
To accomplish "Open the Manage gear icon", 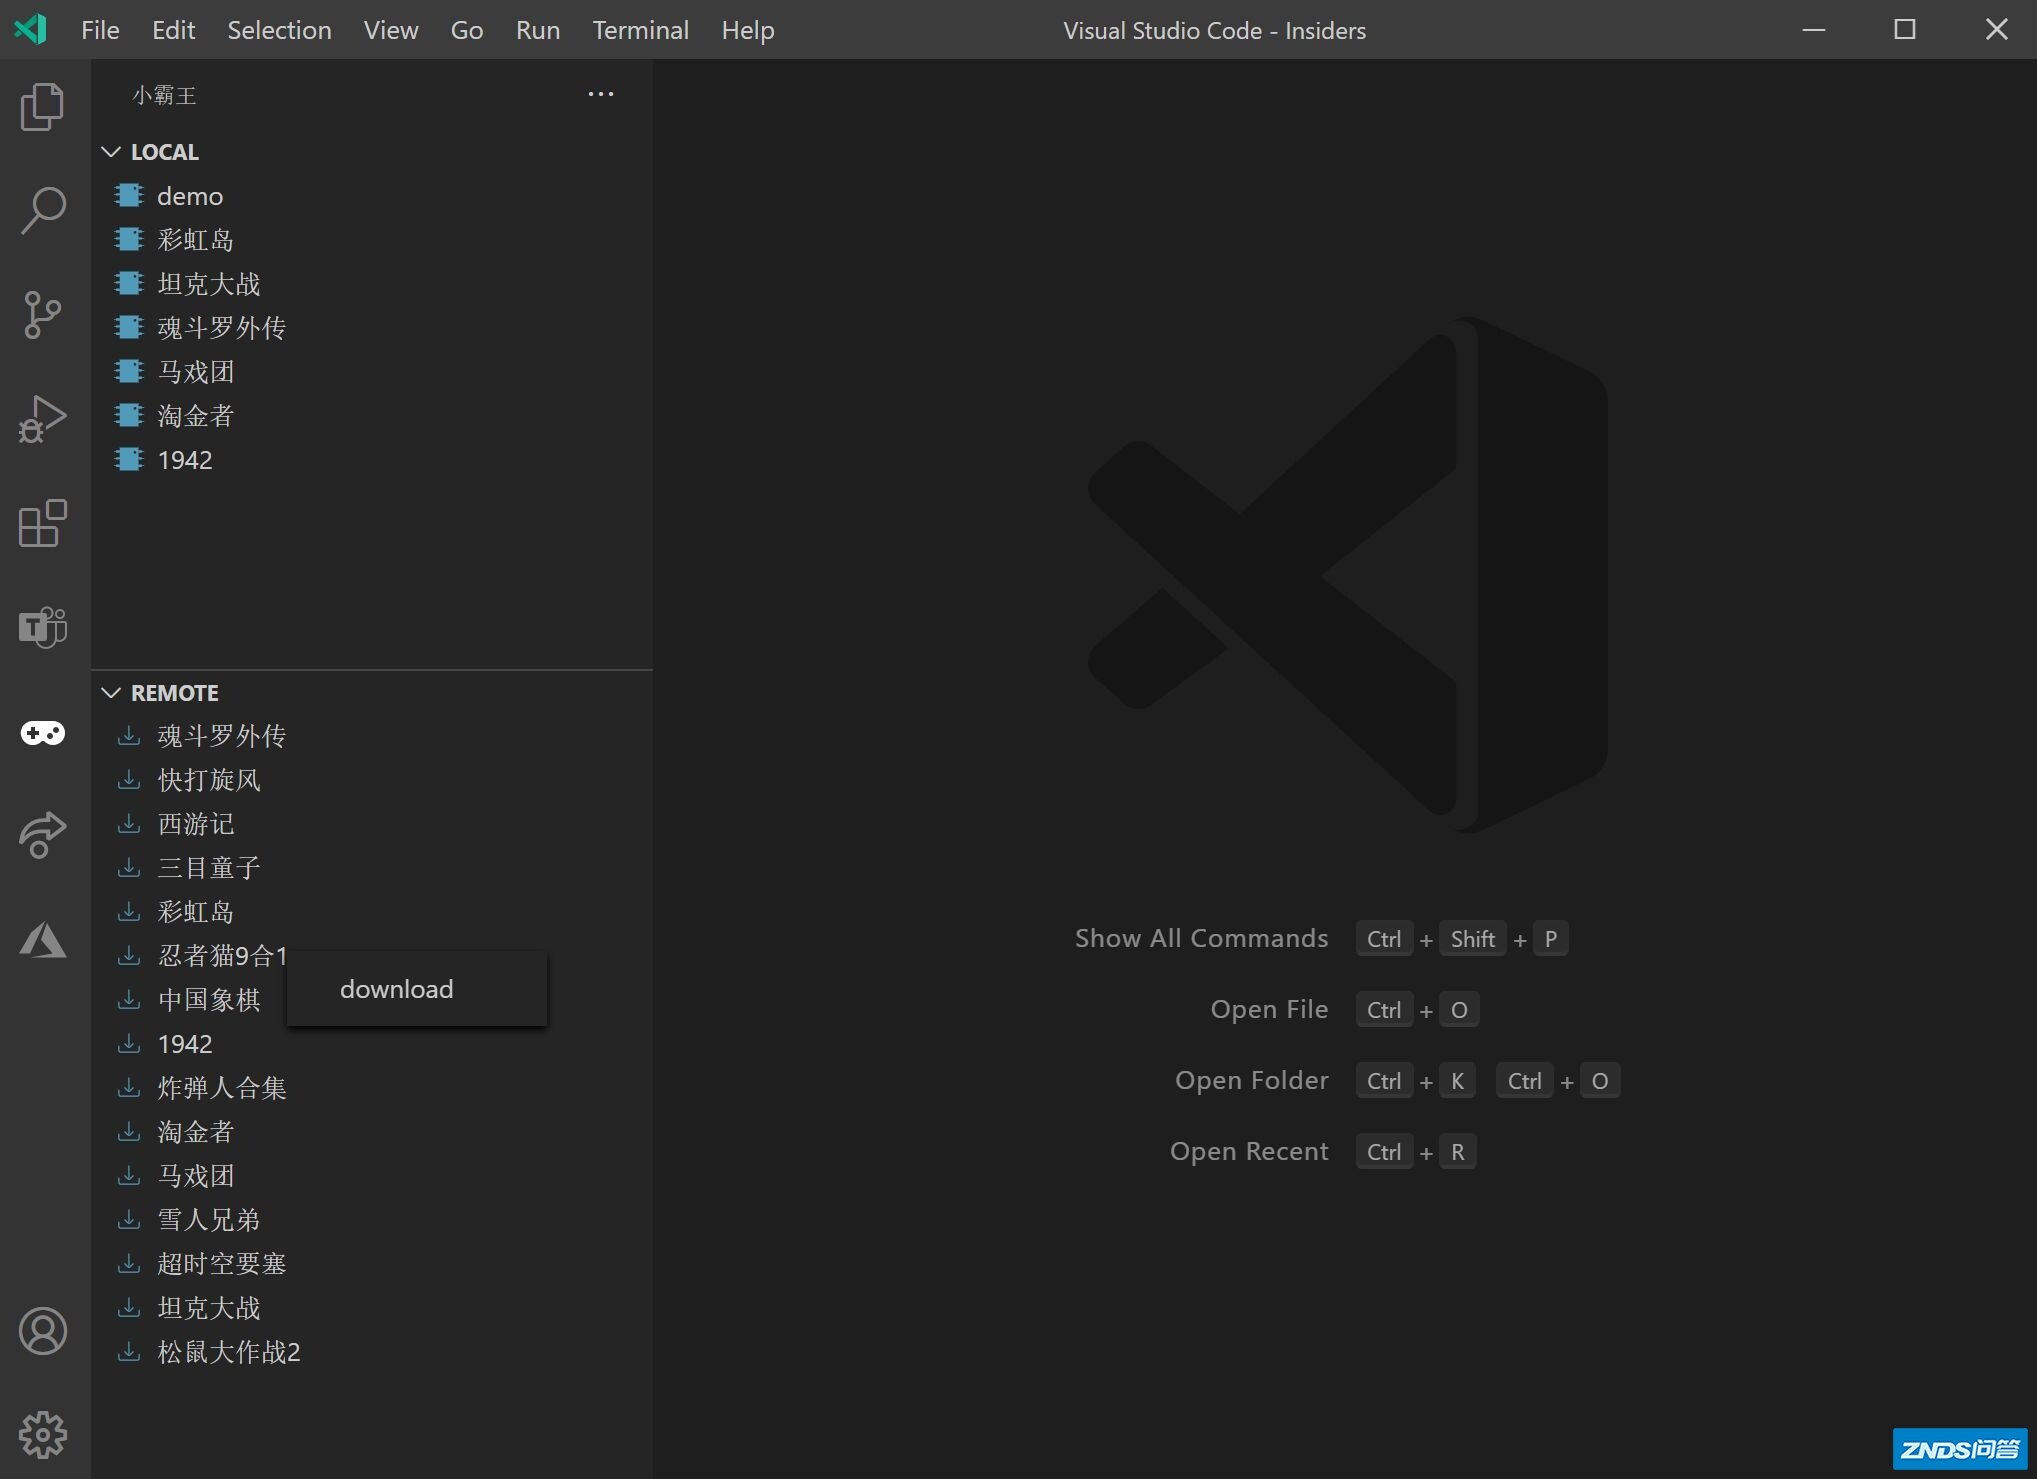I will (43, 1435).
